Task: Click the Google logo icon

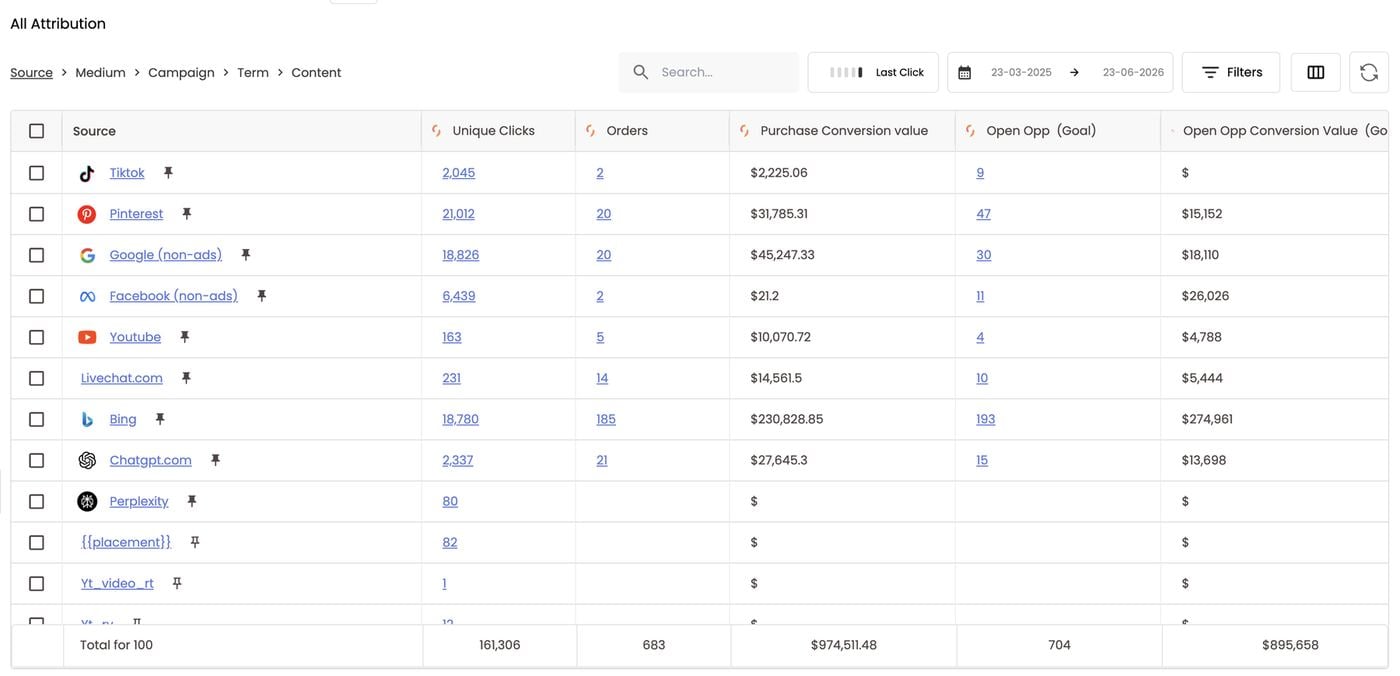Action: [87, 255]
